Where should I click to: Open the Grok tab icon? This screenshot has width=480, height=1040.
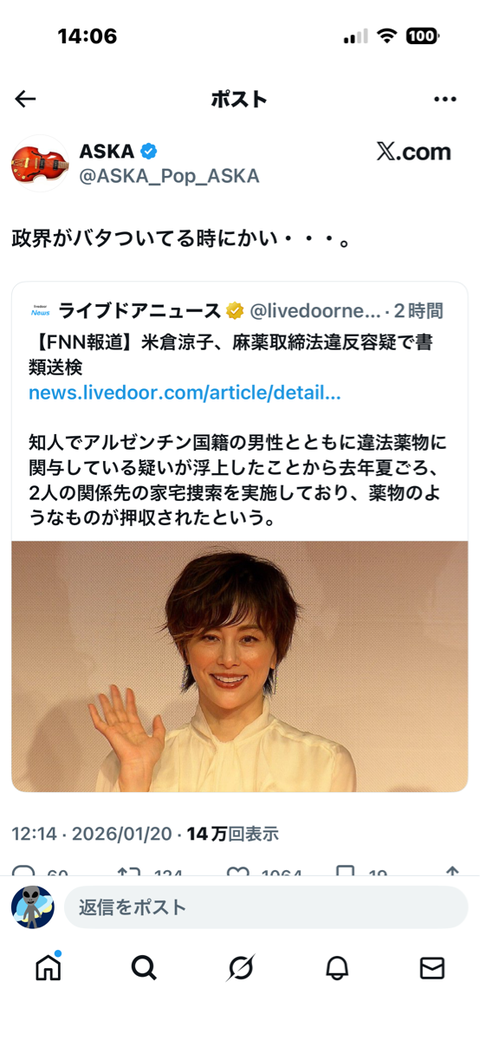tap(240, 968)
